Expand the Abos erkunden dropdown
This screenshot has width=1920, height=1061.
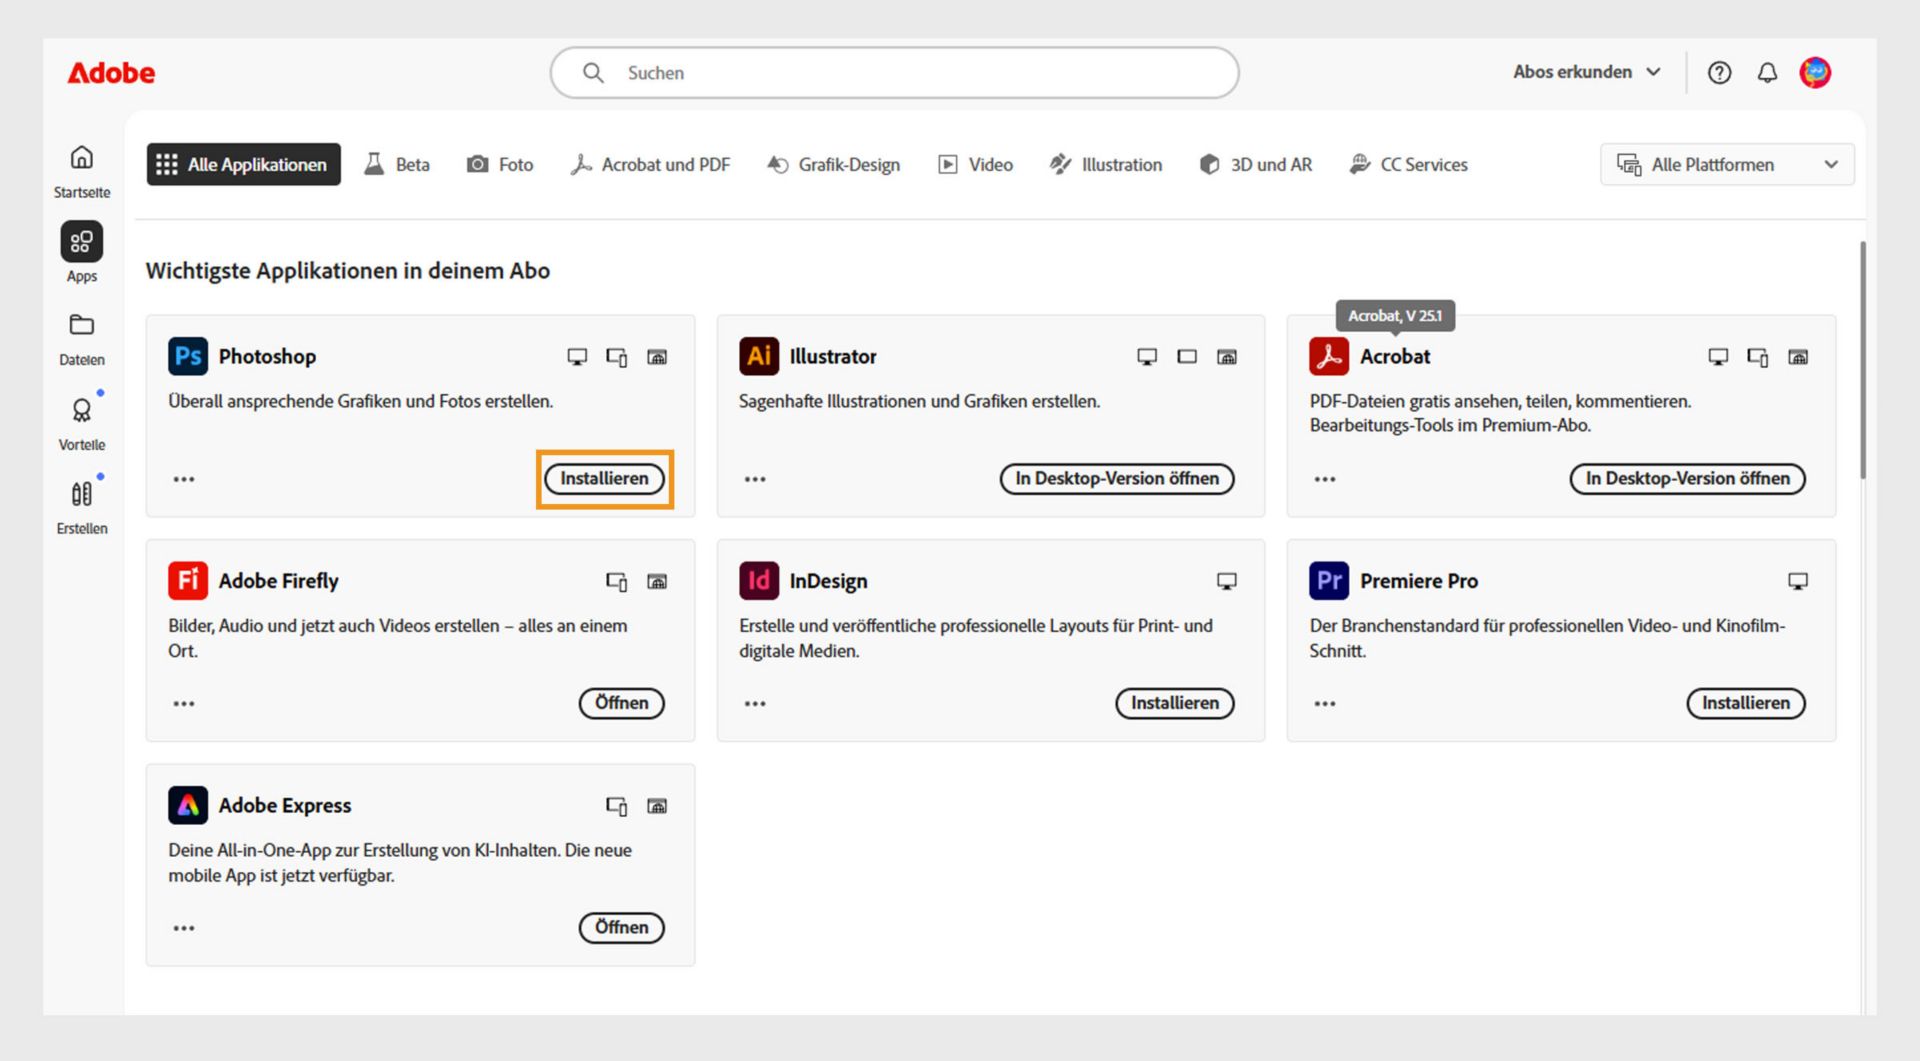pyautogui.click(x=1586, y=72)
